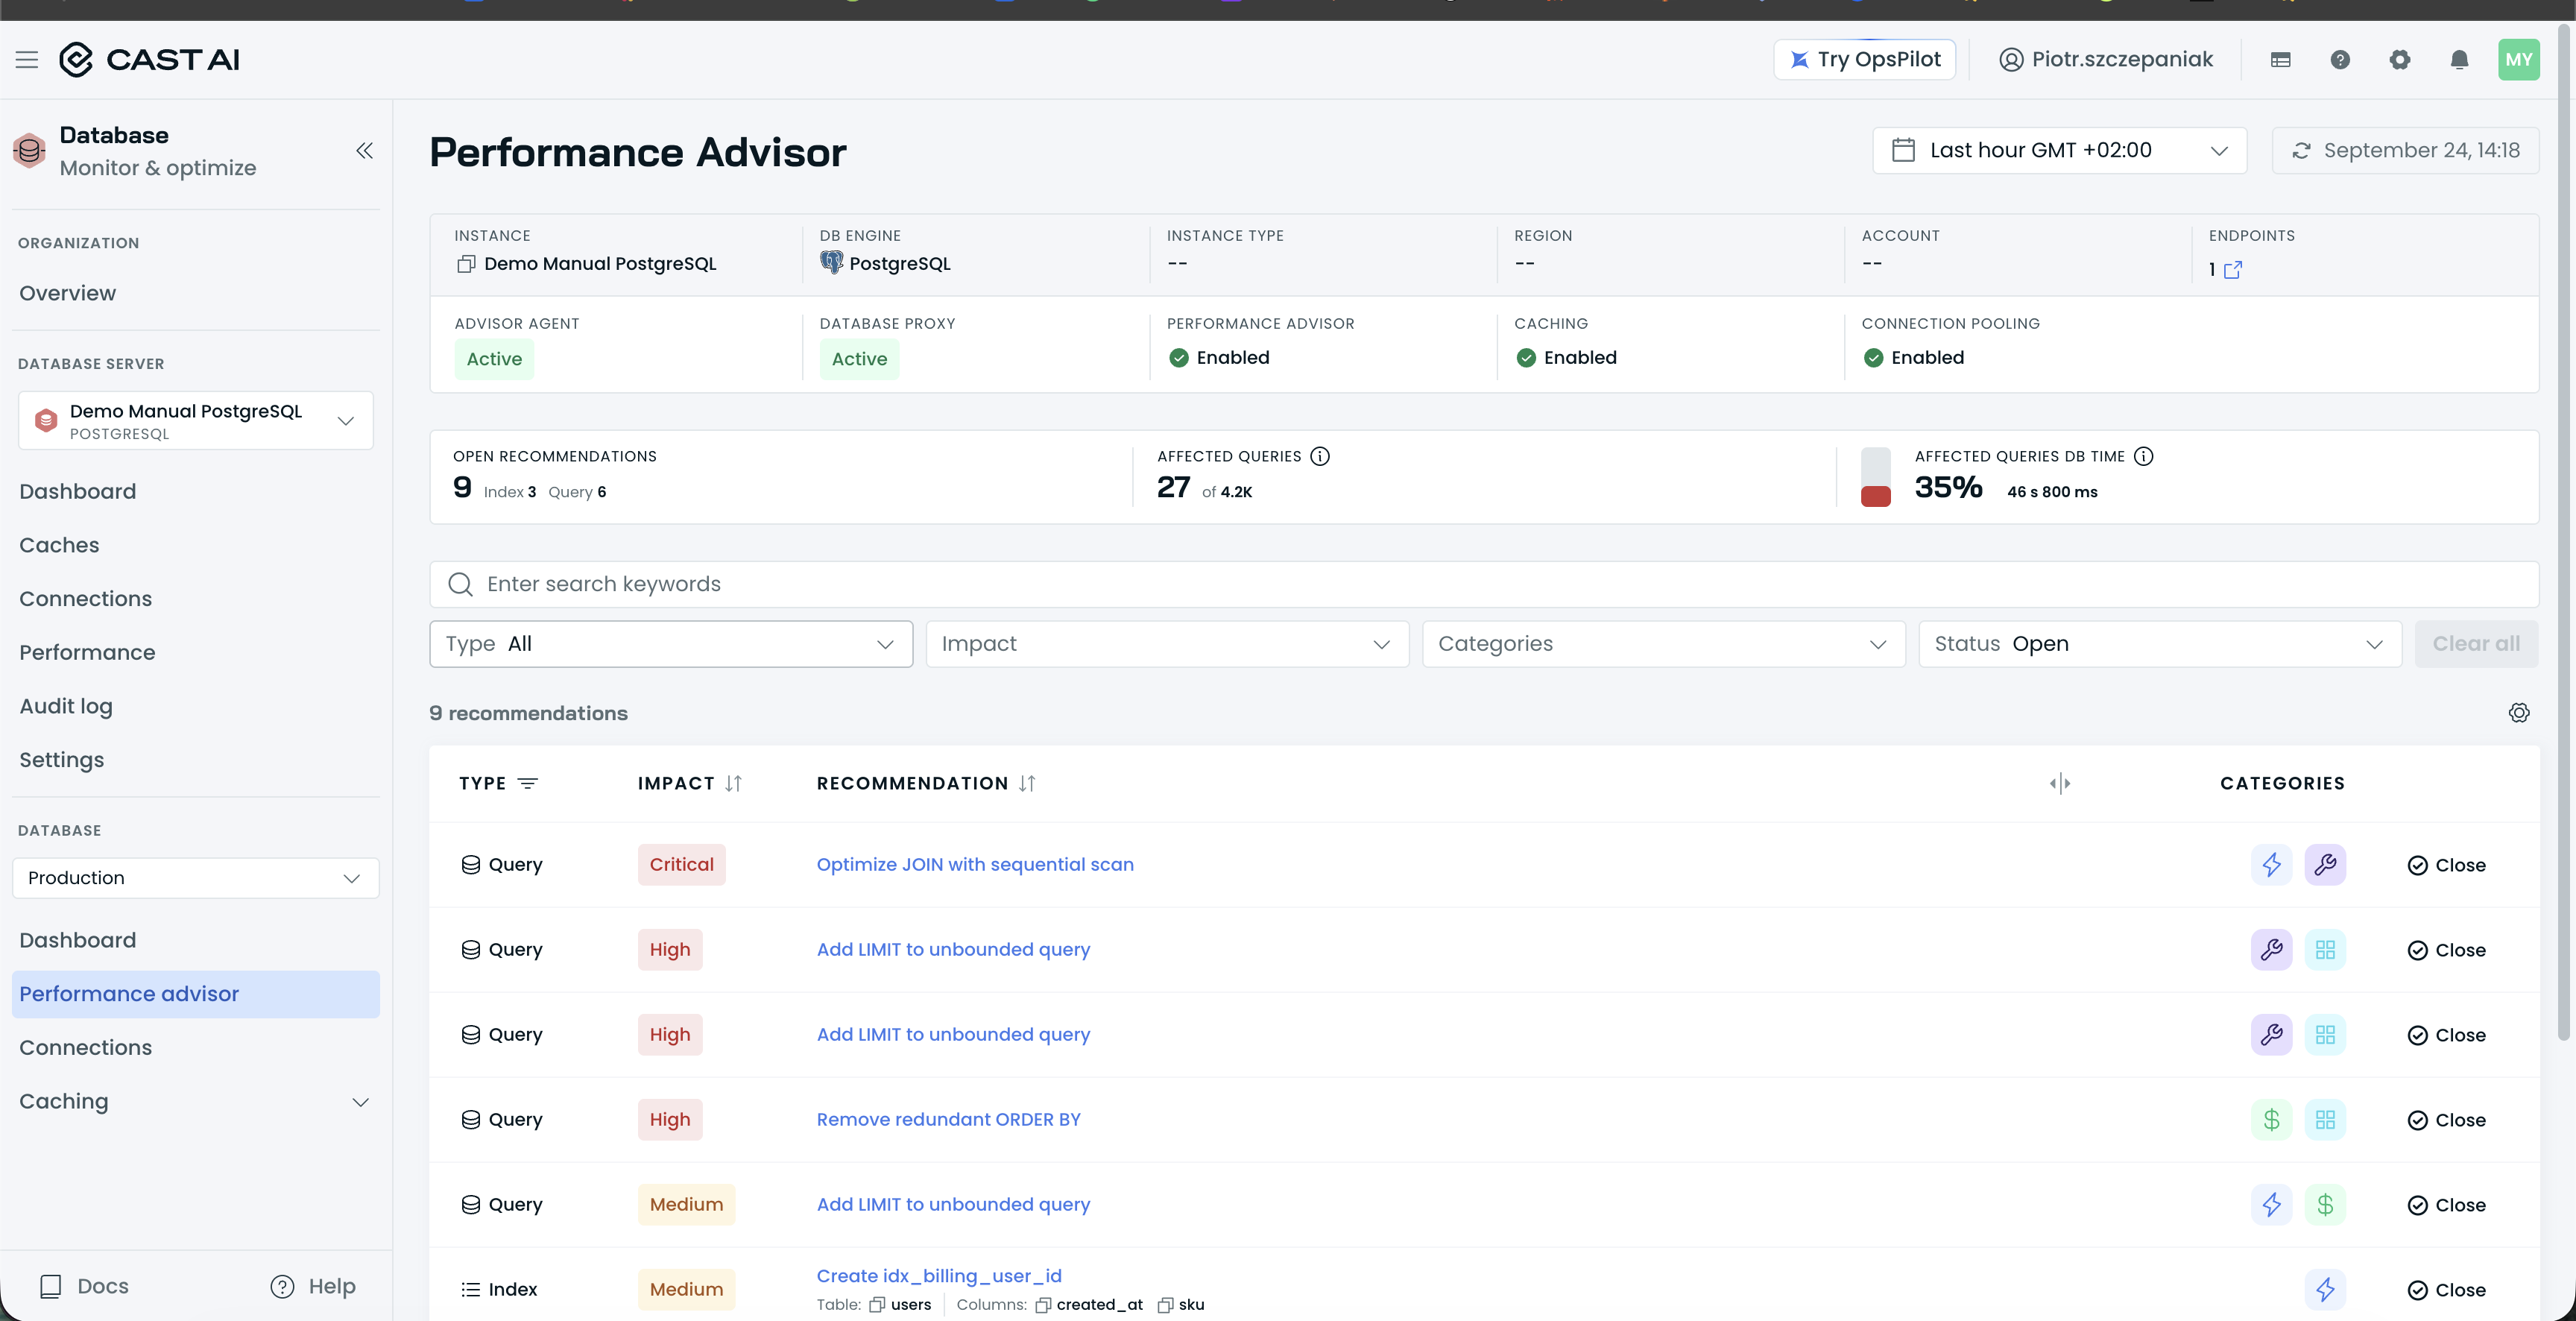Open the help question mark icon in the header
Screen dimensions: 2576x1321
coord(2340,60)
